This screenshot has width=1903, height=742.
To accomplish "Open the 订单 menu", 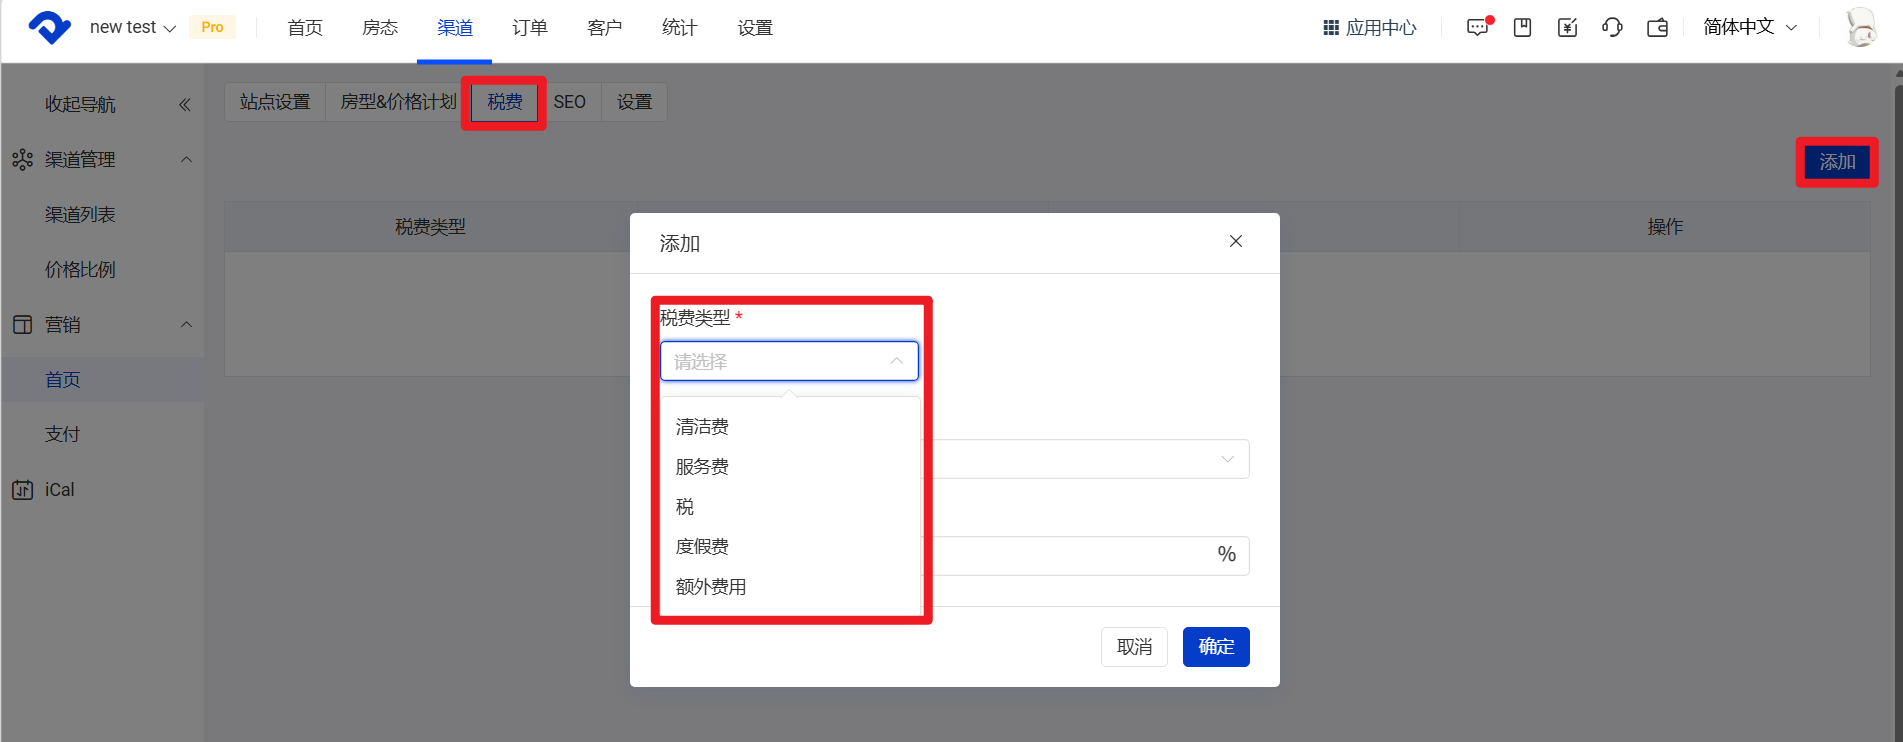I will [x=530, y=28].
